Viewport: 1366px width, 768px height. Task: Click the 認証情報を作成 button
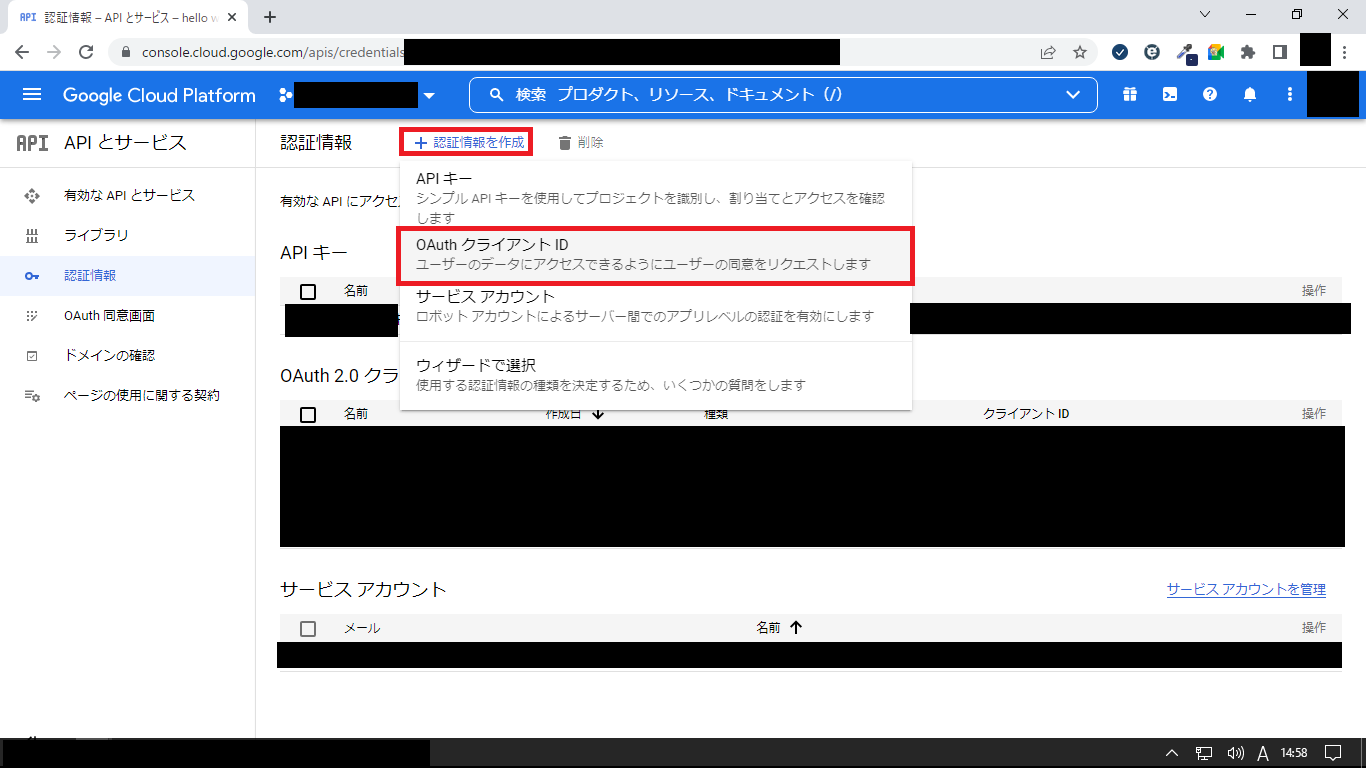(467, 142)
